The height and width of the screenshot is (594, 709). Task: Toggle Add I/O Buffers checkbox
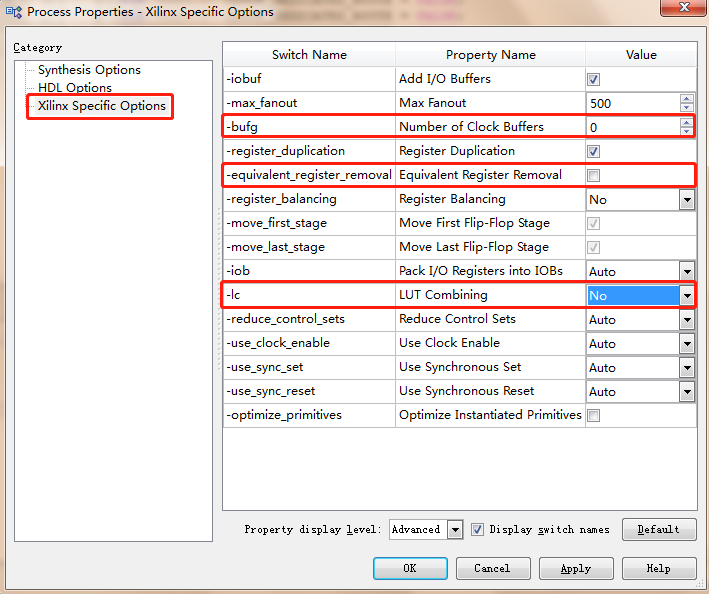(x=593, y=80)
